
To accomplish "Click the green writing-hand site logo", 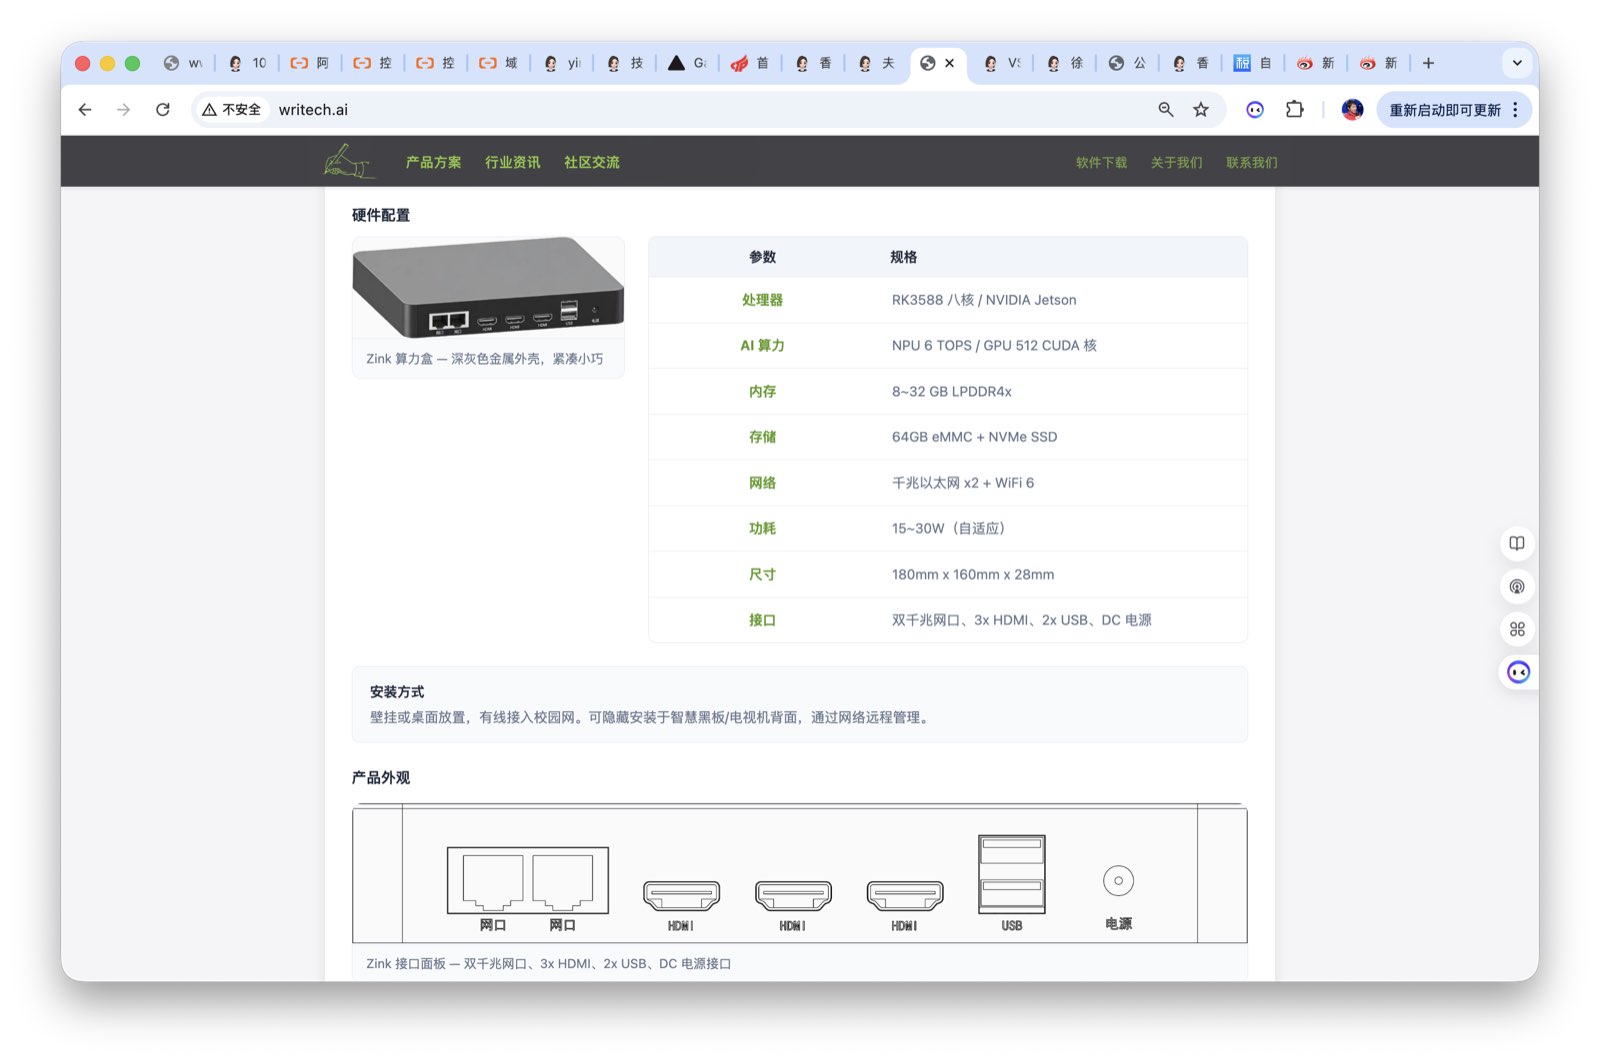I will (349, 161).
